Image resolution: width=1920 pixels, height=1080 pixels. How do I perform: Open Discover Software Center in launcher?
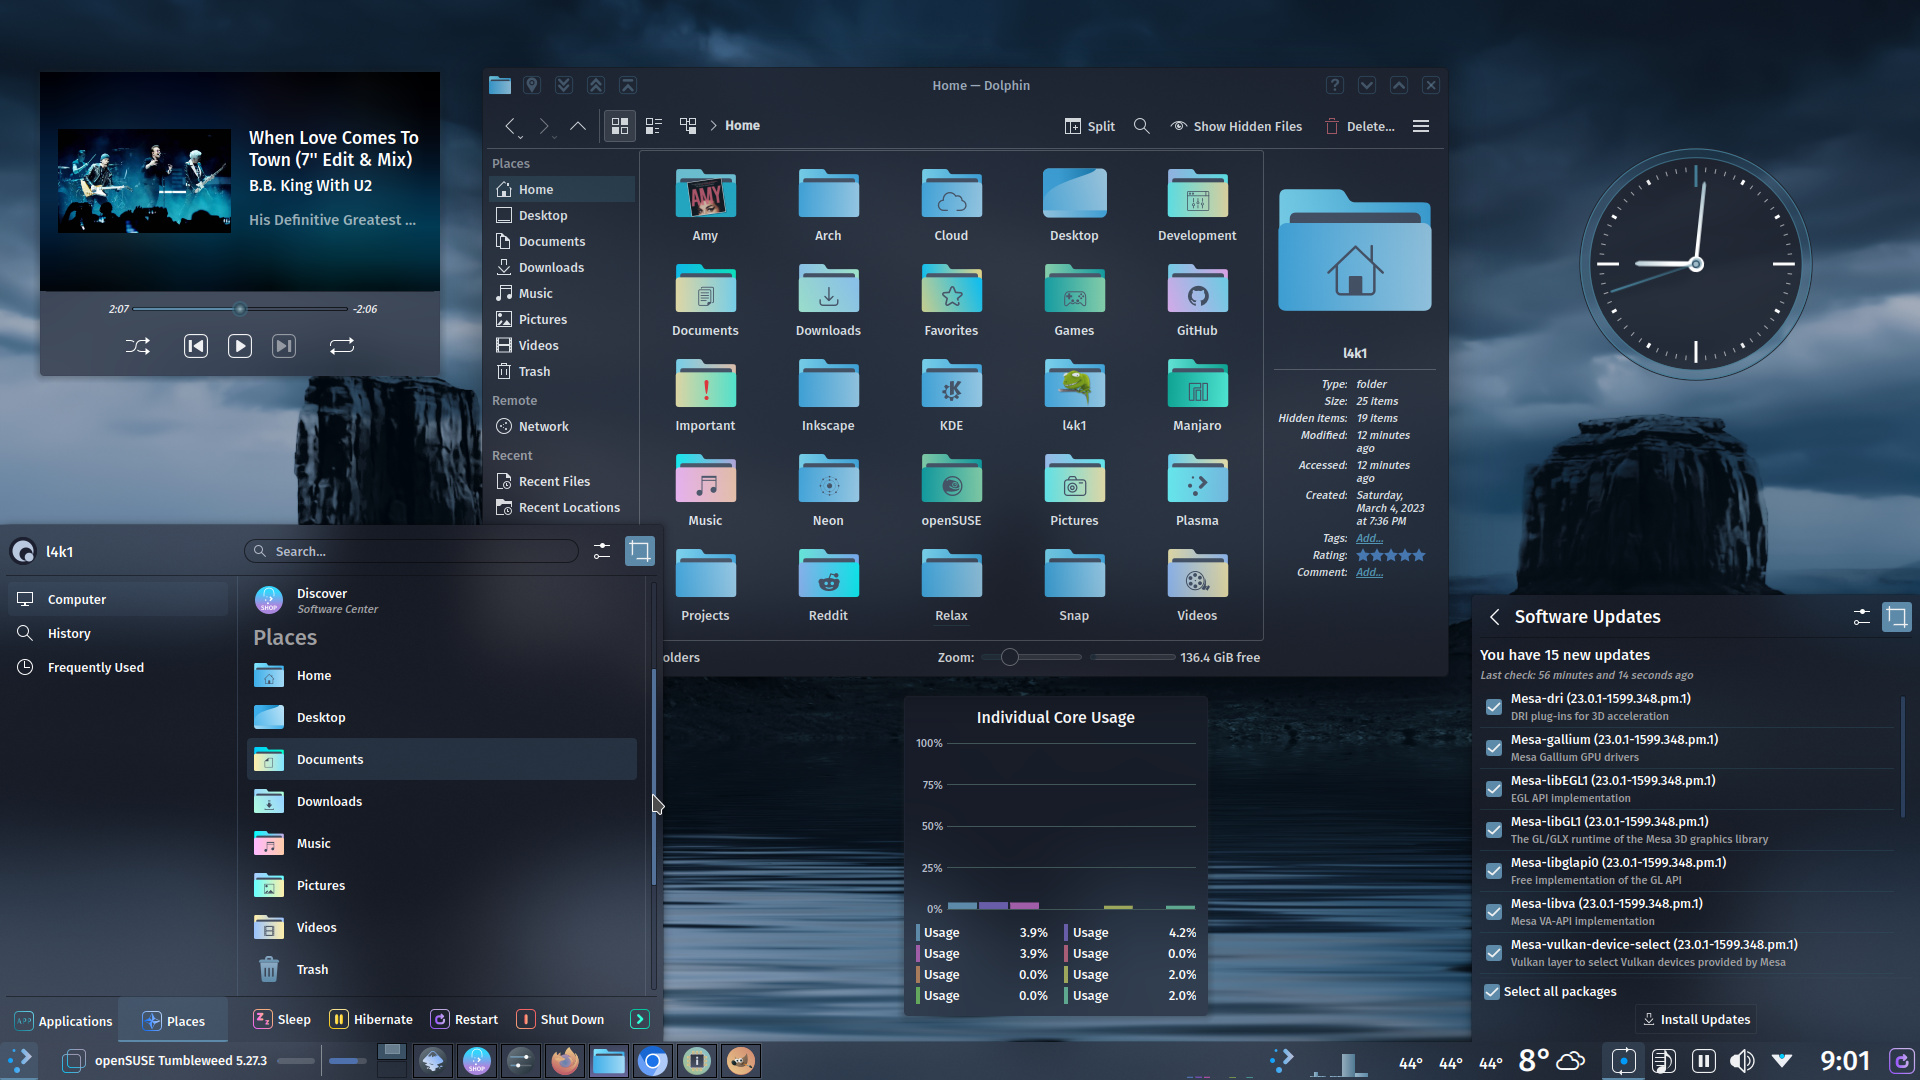coord(442,600)
